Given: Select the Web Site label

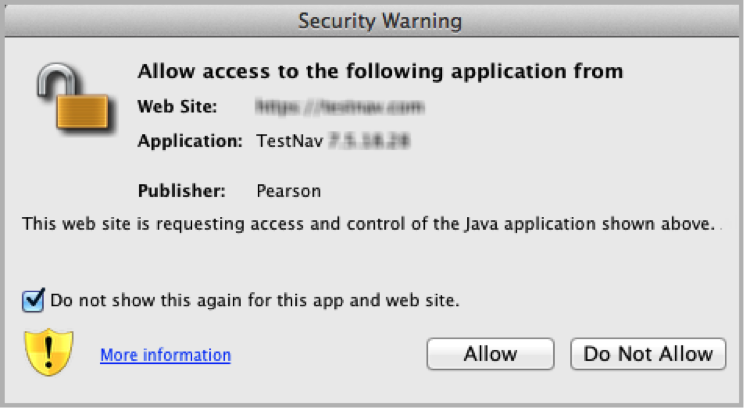Looking at the screenshot, I should tap(170, 105).
